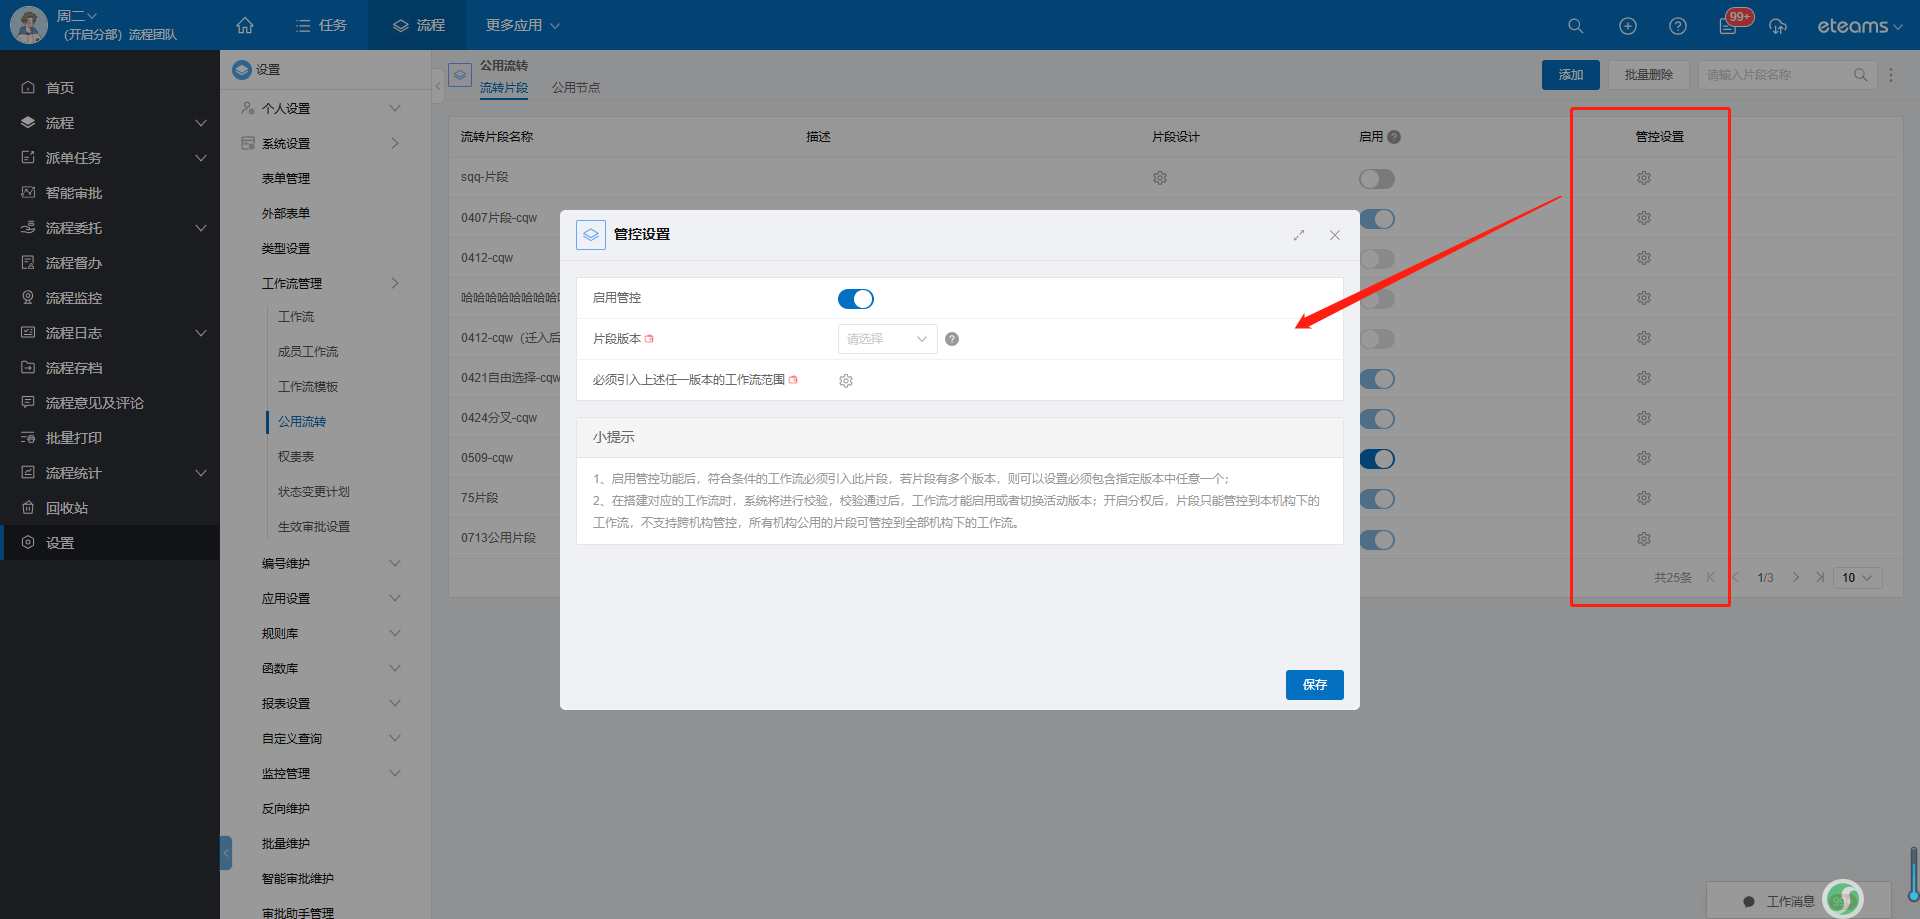The height and width of the screenshot is (919, 1920).
Task: Click help icon next to 片段版本 dropdown
Action: [952, 339]
